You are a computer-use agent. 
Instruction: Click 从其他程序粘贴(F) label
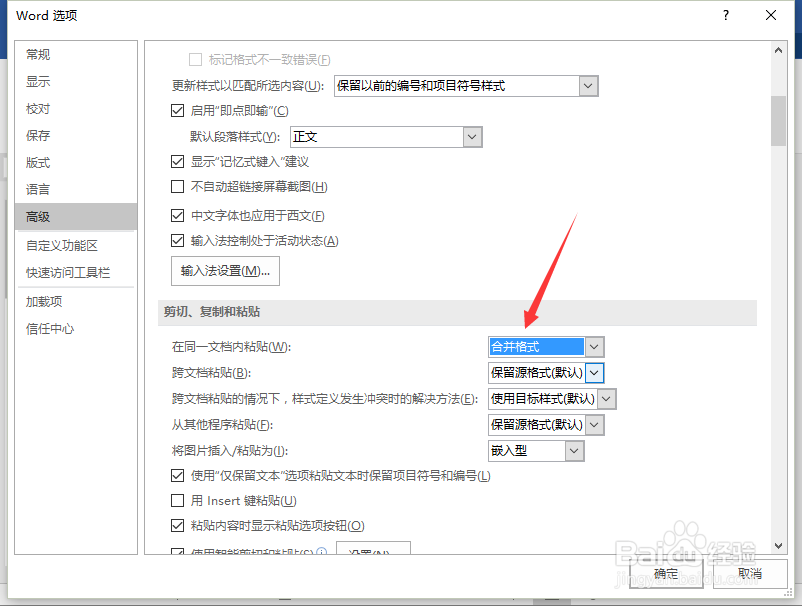[222, 424]
